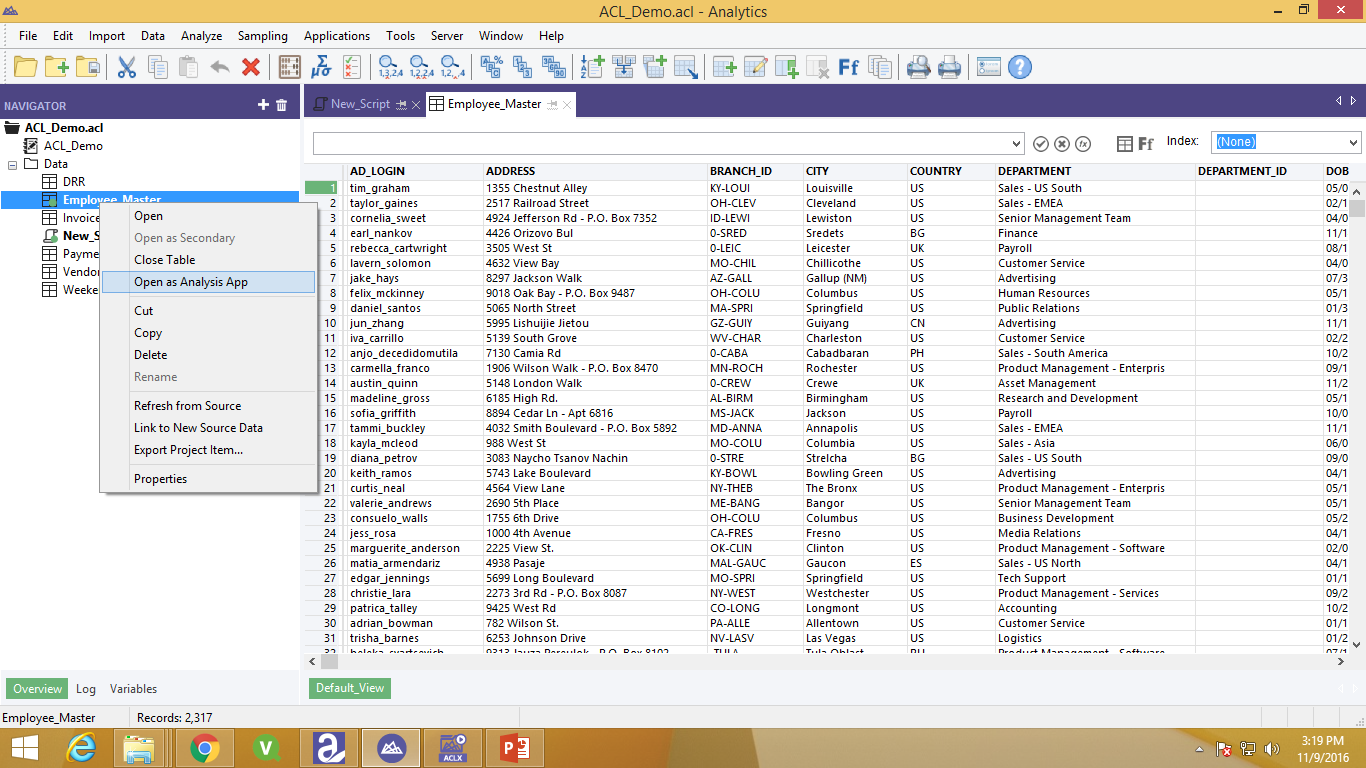Viewport: 1366px width, 768px height.
Task: Switch to the Log tab
Action: (86, 689)
